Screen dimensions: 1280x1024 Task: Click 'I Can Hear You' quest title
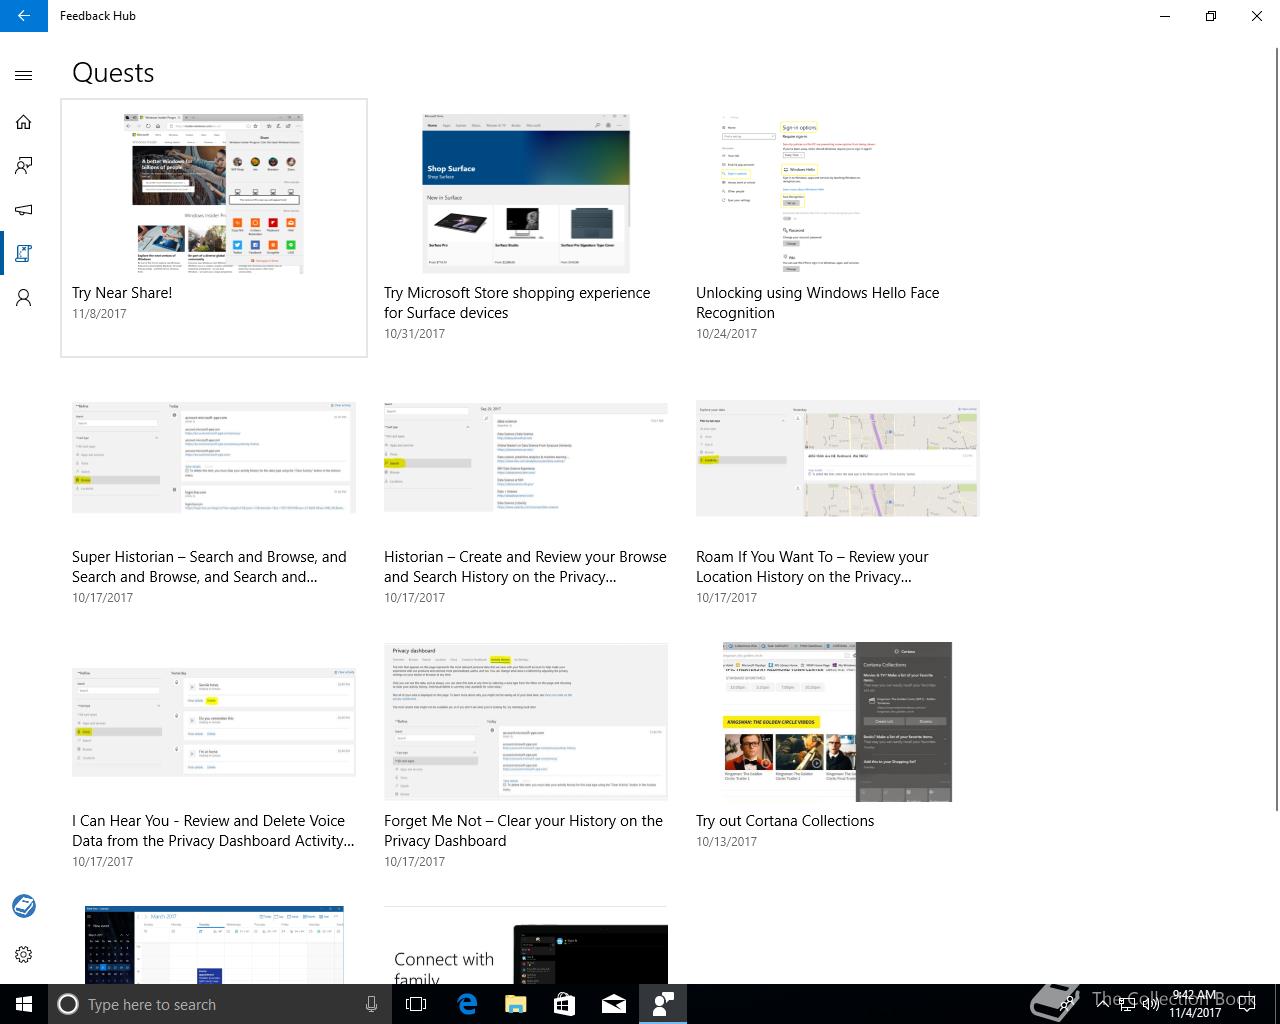(x=213, y=831)
